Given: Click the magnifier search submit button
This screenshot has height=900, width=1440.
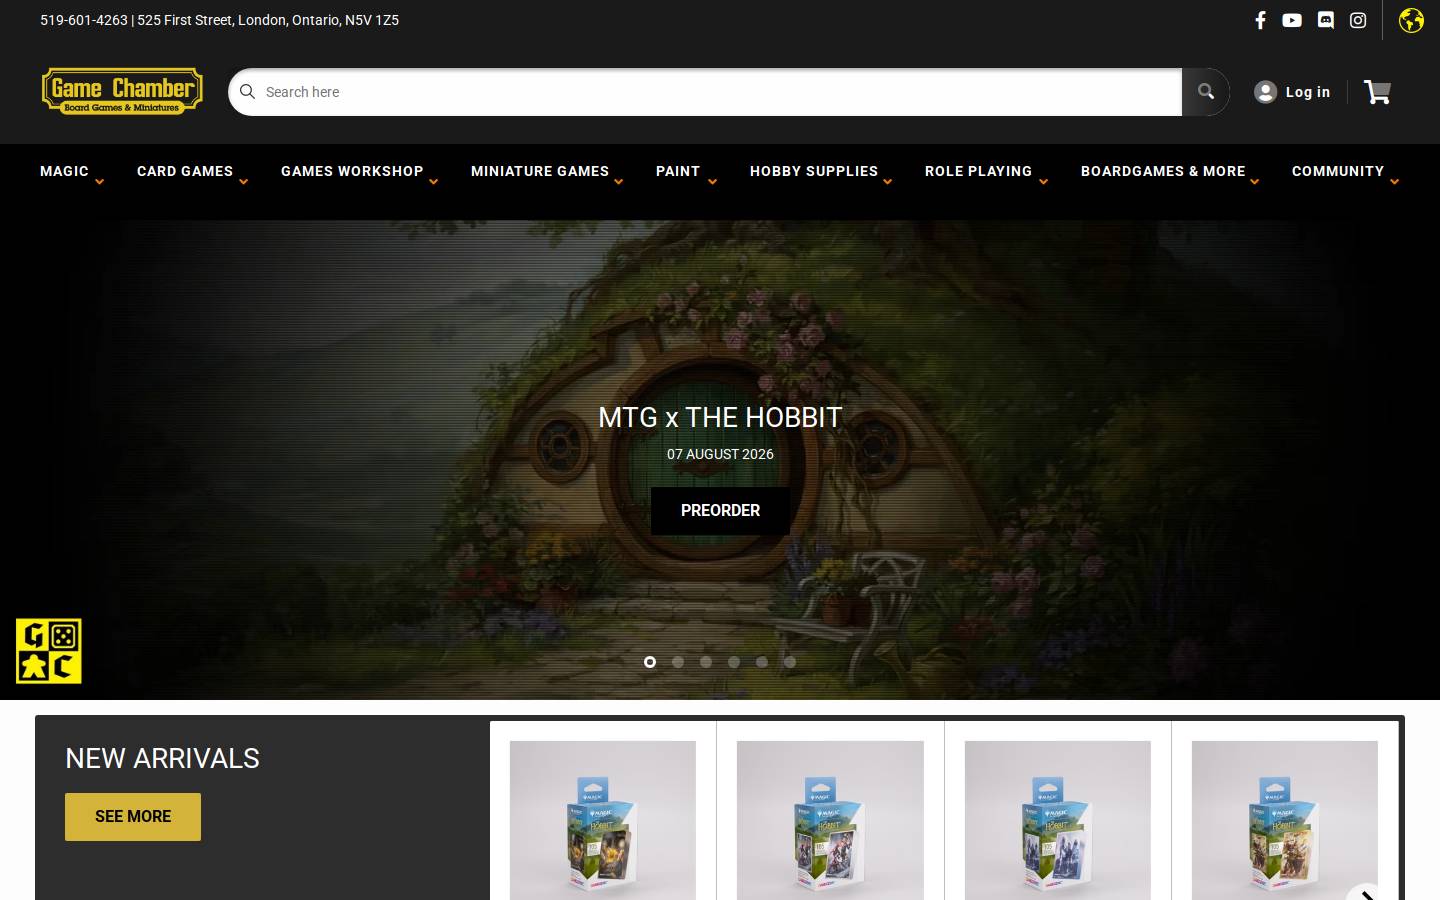Looking at the screenshot, I should (x=1206, y=92).
